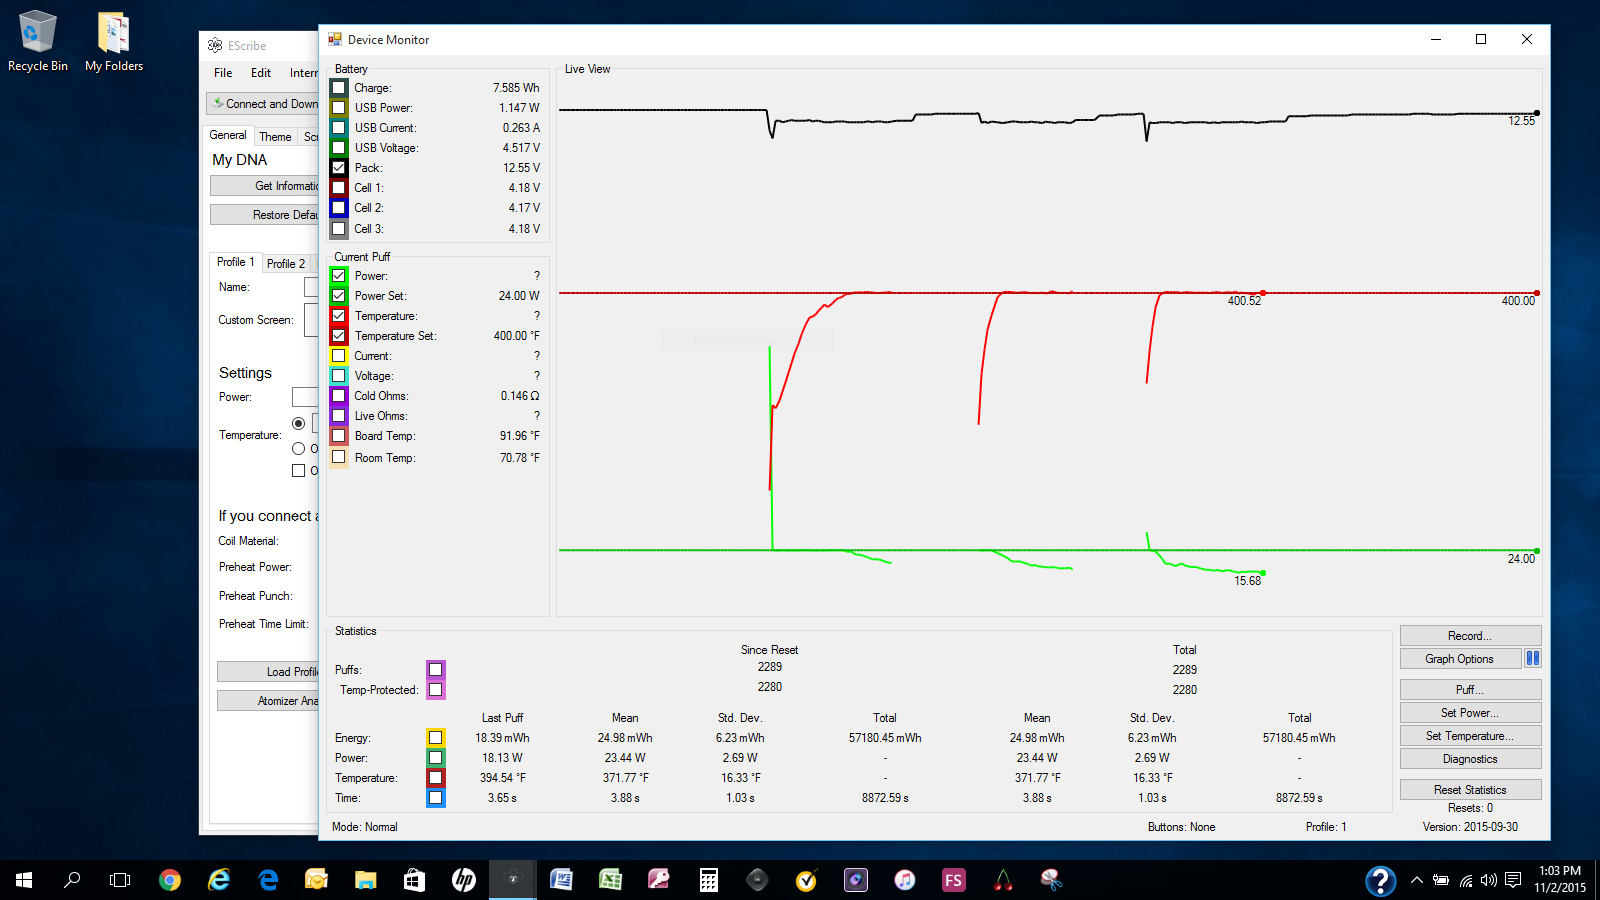Show hidden system tray icons
1600x900 pixels.
pyautogui.click(x=1416, y=880)
